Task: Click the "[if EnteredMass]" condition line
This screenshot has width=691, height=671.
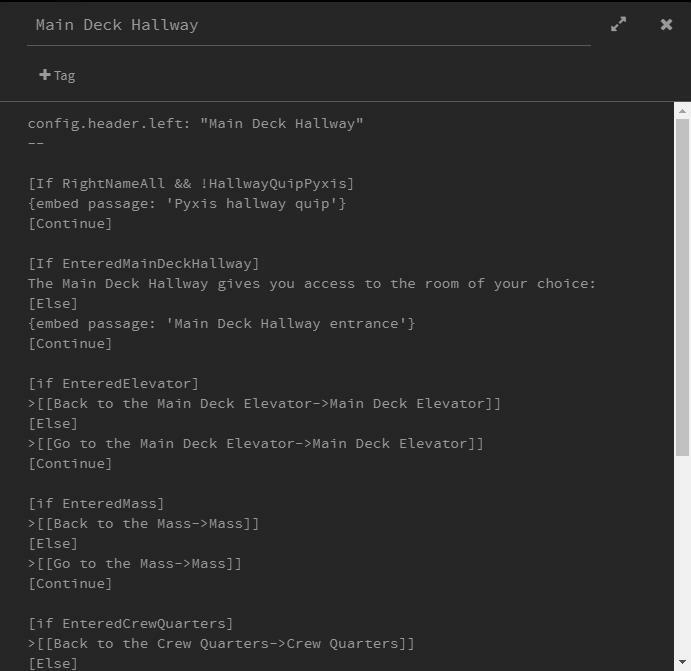Action: pyautogui.click(x=96, y=503)
